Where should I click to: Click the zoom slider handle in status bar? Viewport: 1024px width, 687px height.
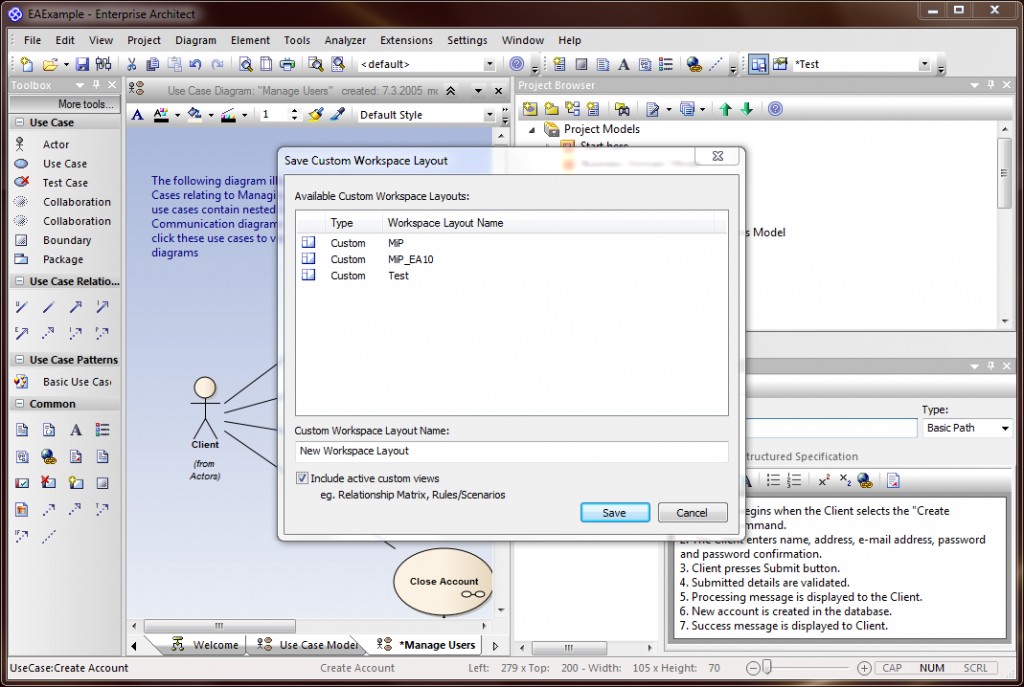point(767,667)
